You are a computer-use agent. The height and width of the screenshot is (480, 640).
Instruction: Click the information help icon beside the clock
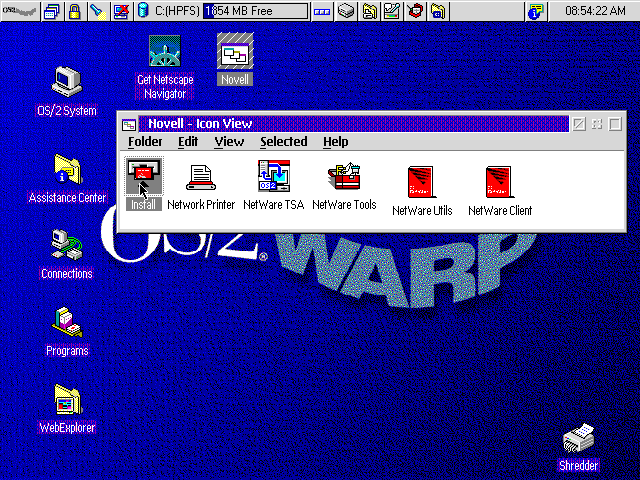(x=535, y=11)
